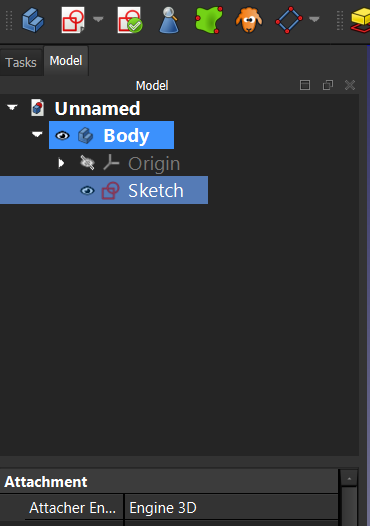Collapse the Unnamed document tree node
370x526 pixels.
(x=12, y=107)
